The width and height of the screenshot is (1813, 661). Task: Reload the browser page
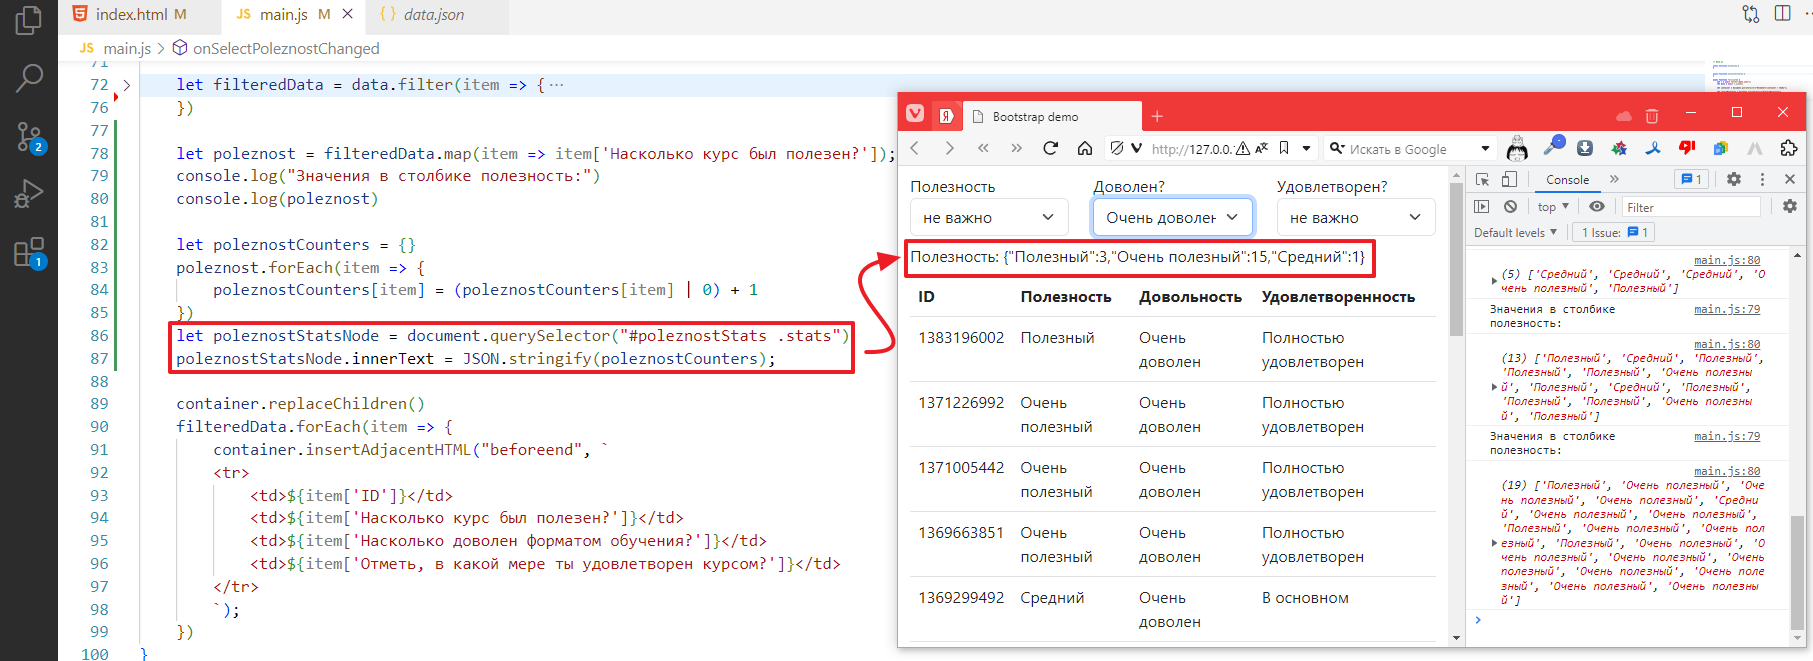coord(1050,149)
